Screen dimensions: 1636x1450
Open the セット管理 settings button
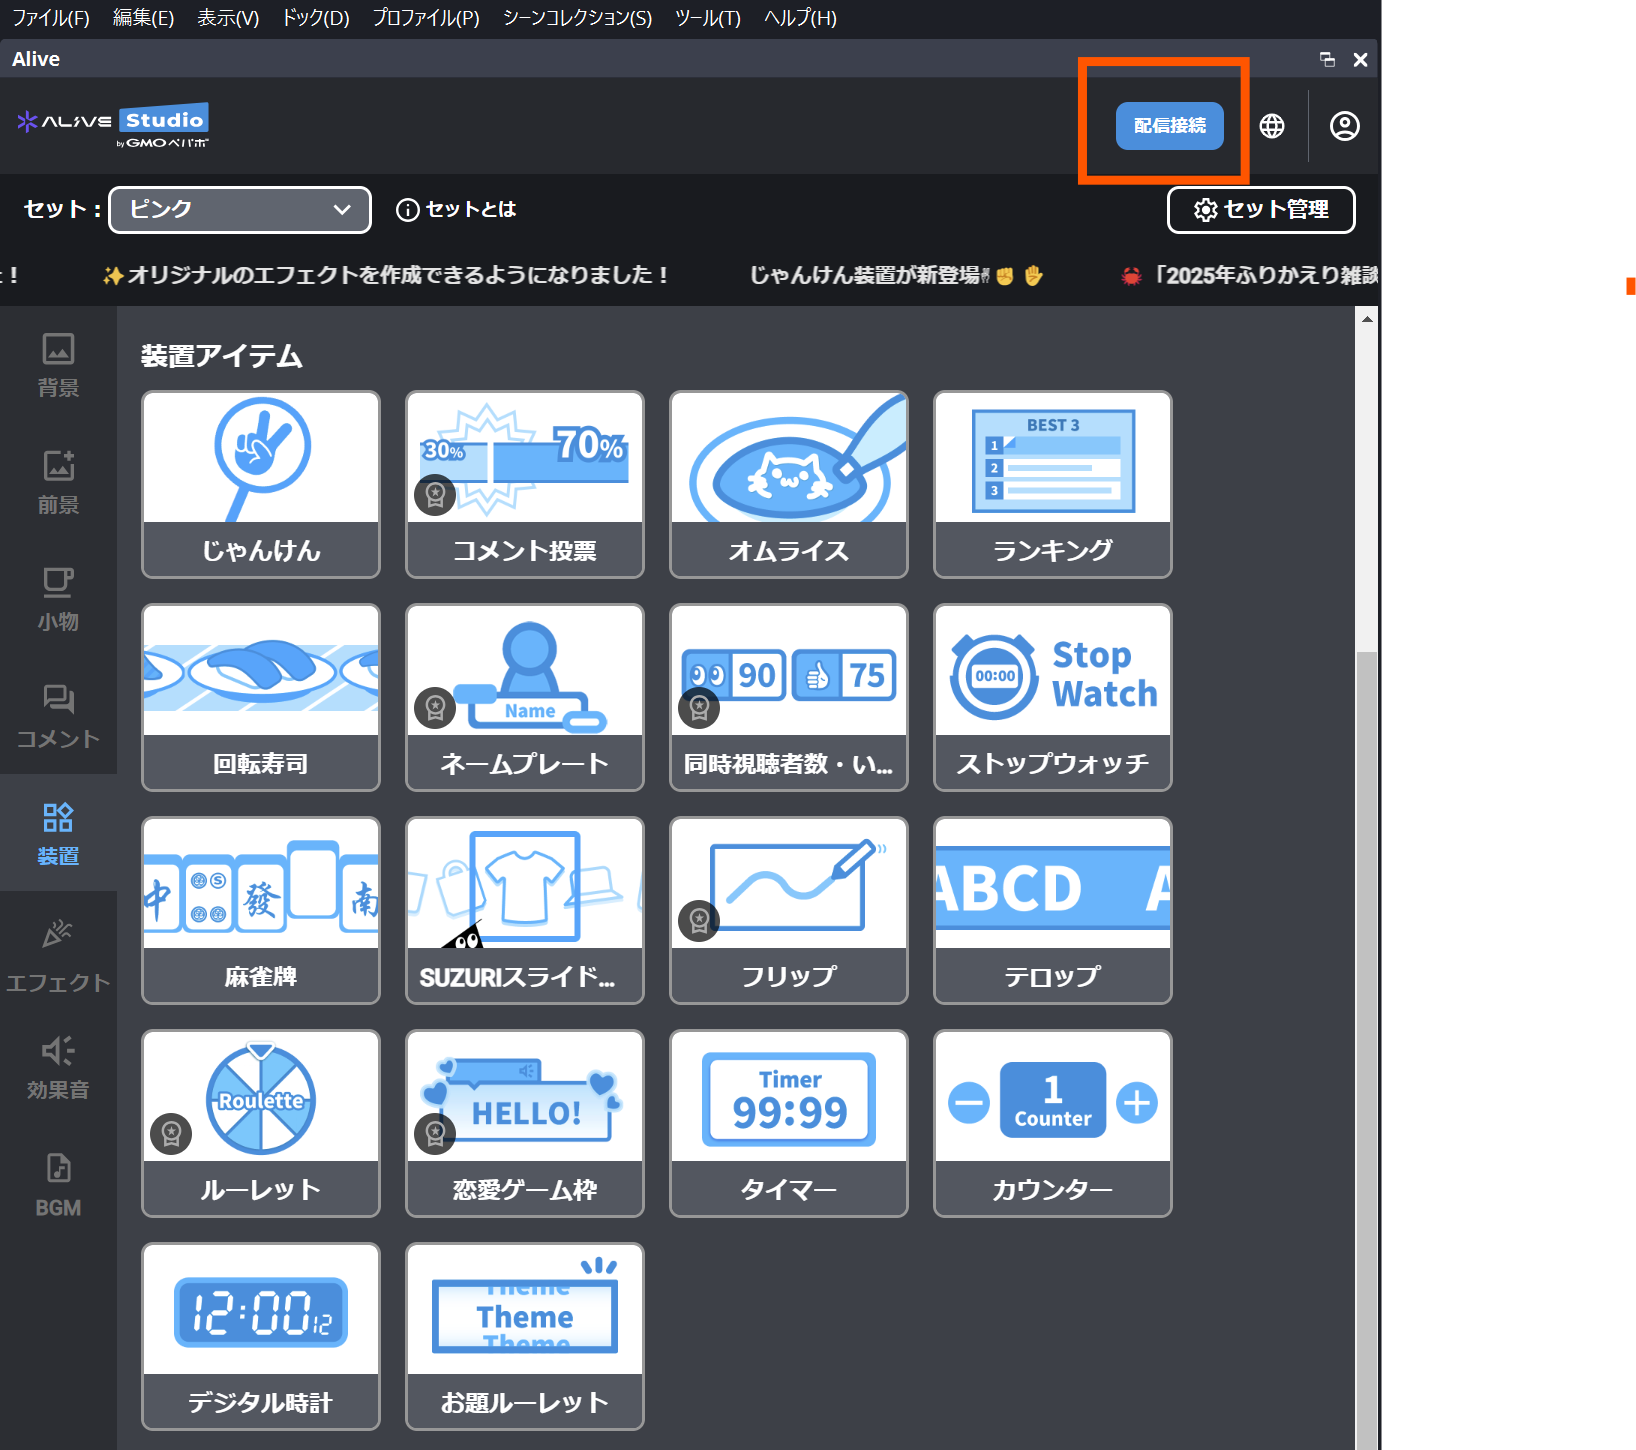(1261, 210)
